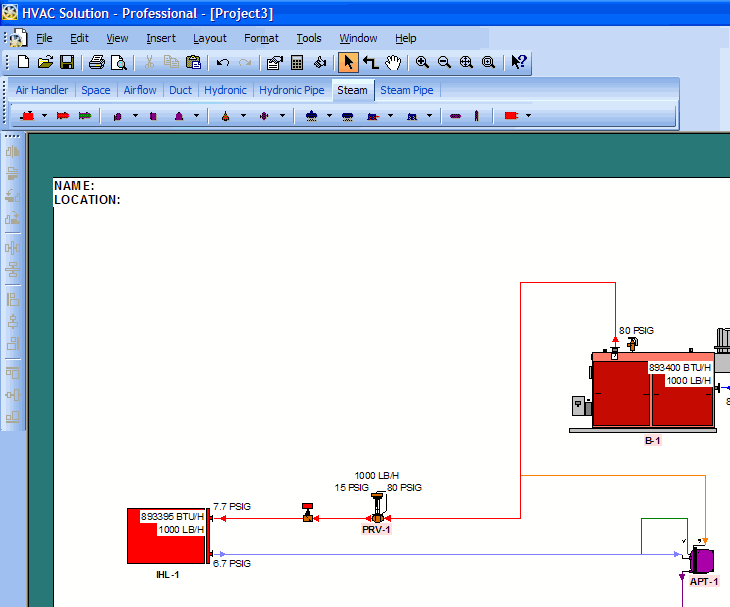Insert the purple valve component
This screenshot has width=730, height=607.
264,116
